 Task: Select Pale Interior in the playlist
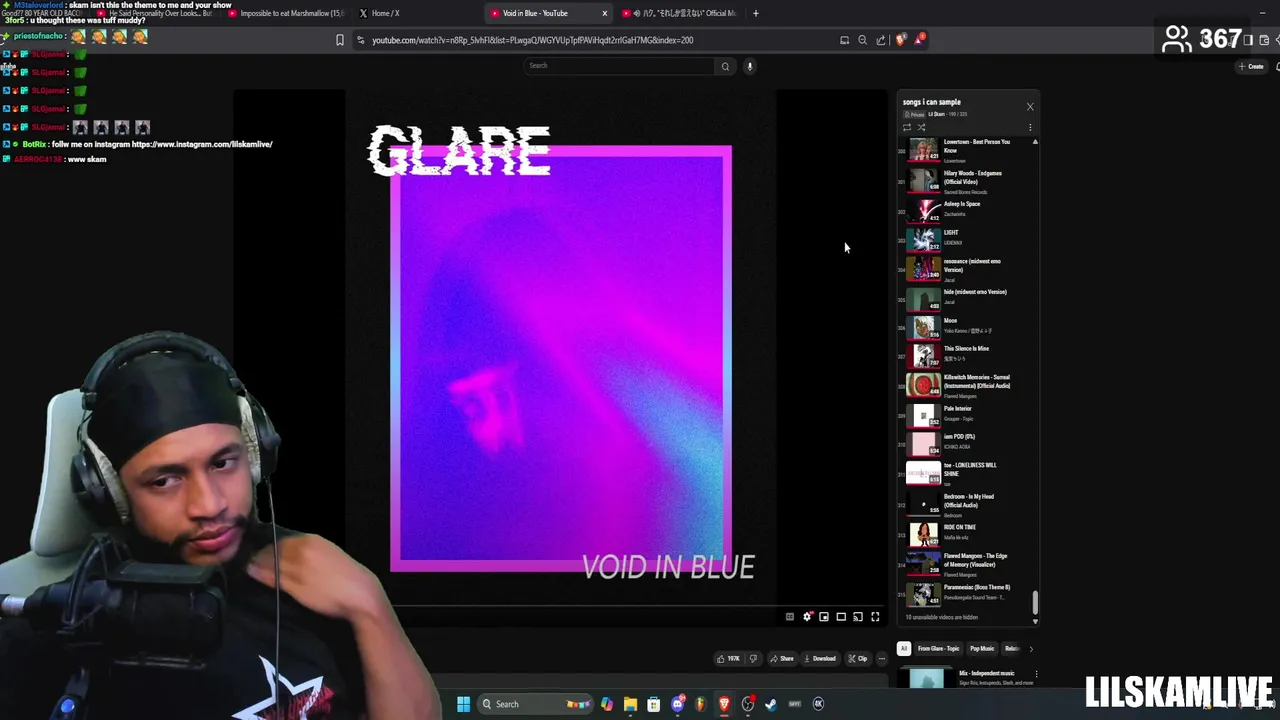(x=965, y=414)
